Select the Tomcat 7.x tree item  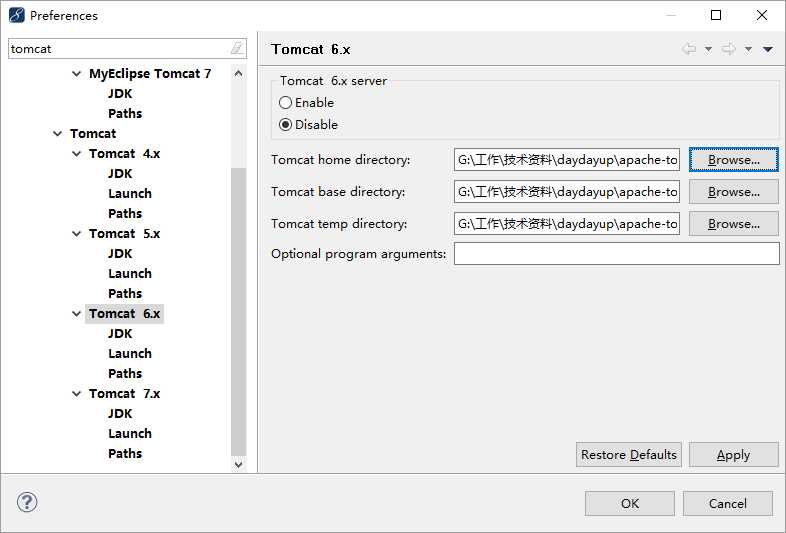click(124, 394)
